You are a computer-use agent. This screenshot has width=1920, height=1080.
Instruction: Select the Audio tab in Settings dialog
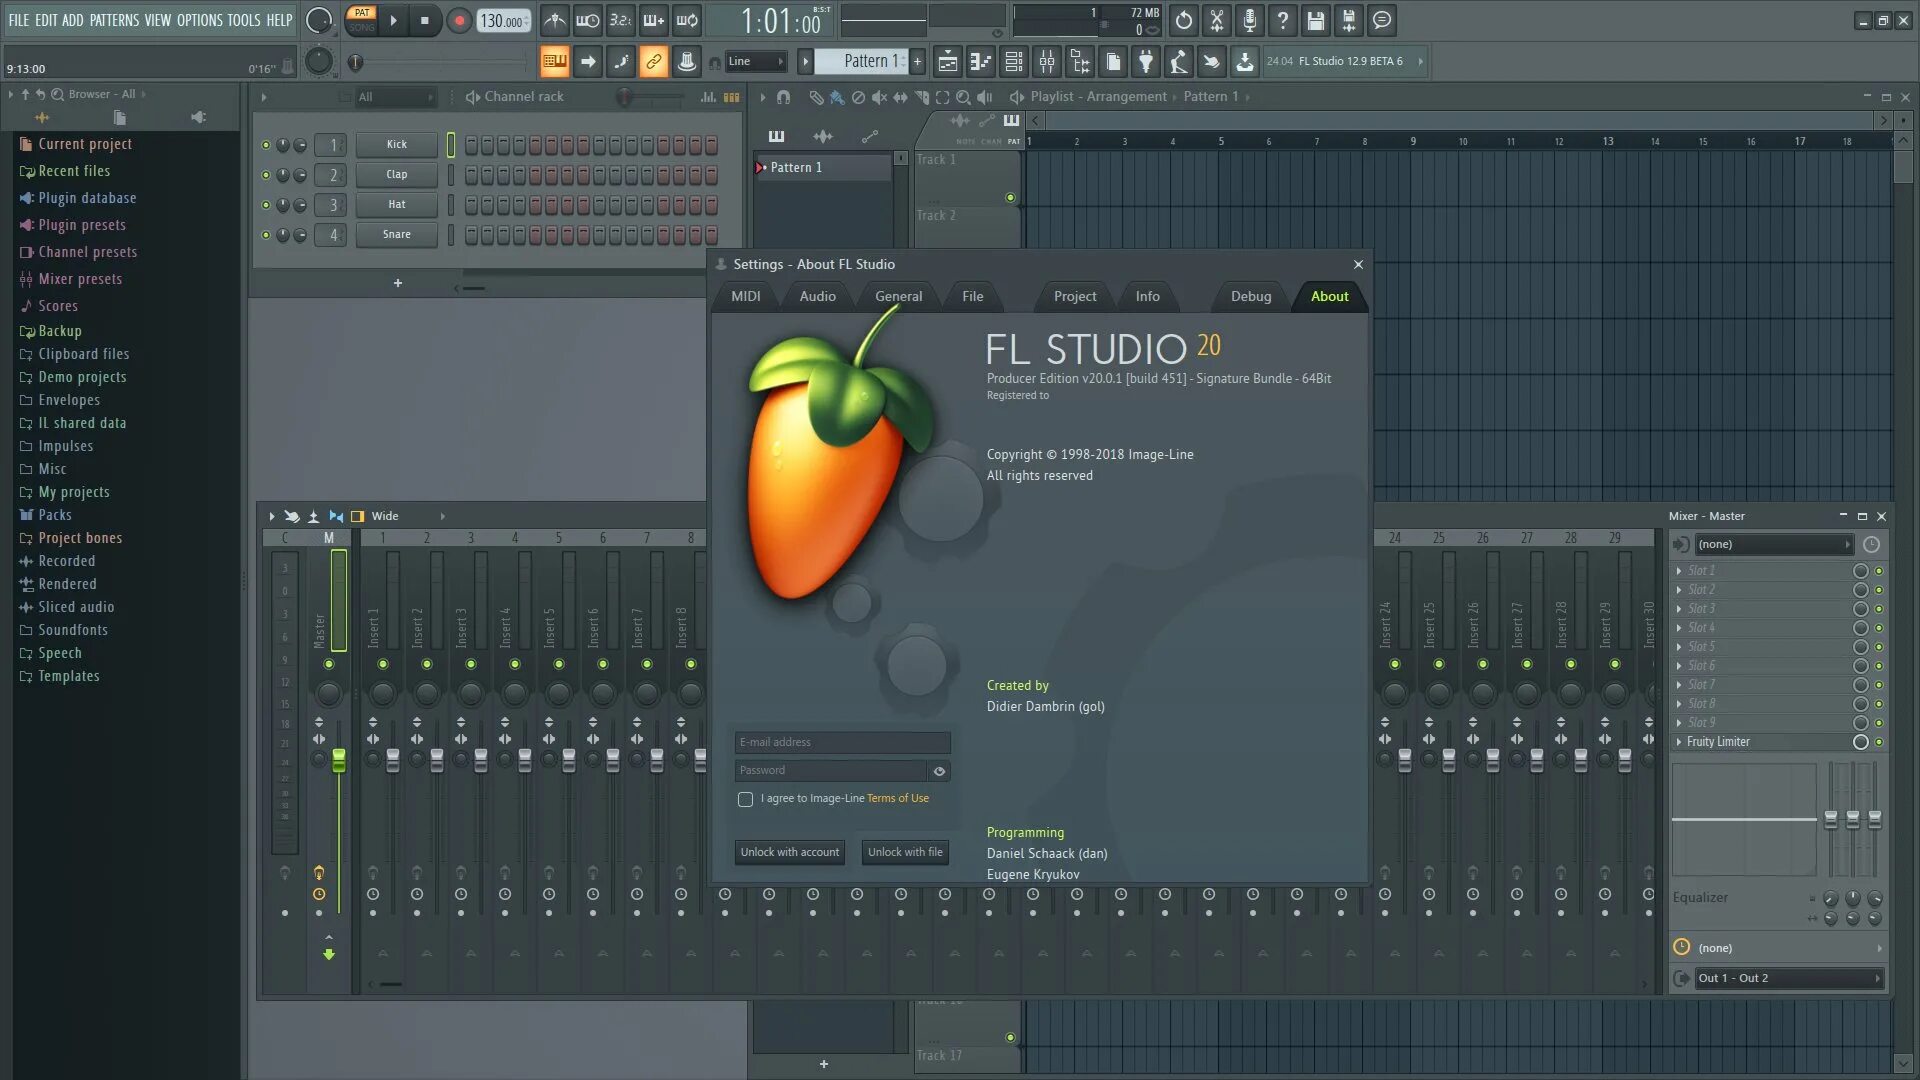tap(816, 295)
